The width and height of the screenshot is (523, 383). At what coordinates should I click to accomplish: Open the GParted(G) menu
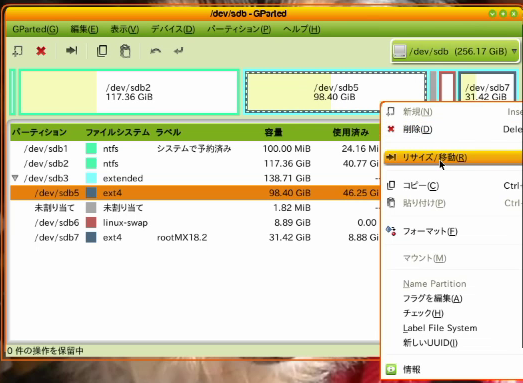(x=35, y=29)
